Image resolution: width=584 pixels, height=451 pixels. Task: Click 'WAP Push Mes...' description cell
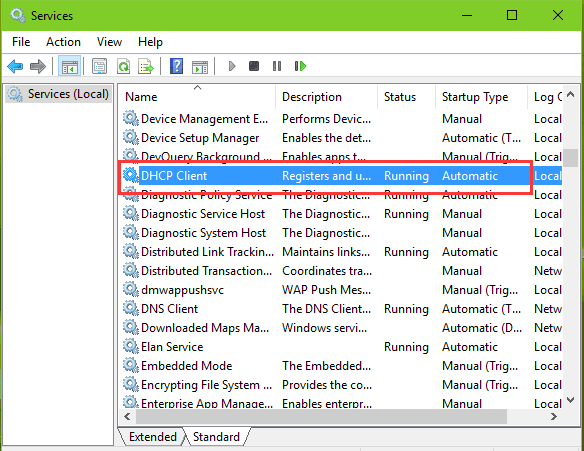click(327, 290)
